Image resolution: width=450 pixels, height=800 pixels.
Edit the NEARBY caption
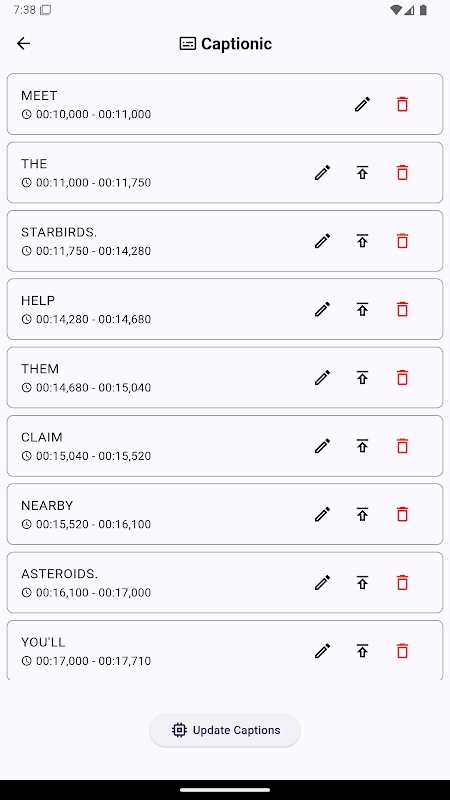click(x=322, y=515)
